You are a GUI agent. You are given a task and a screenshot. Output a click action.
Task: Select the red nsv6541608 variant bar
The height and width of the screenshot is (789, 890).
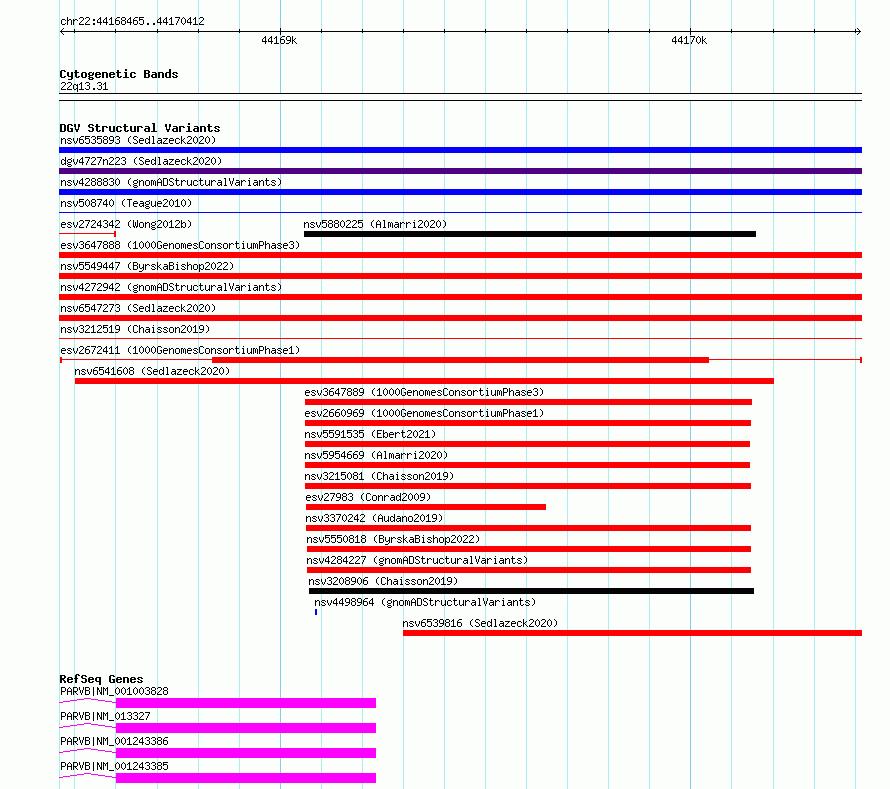pos(424,381)
